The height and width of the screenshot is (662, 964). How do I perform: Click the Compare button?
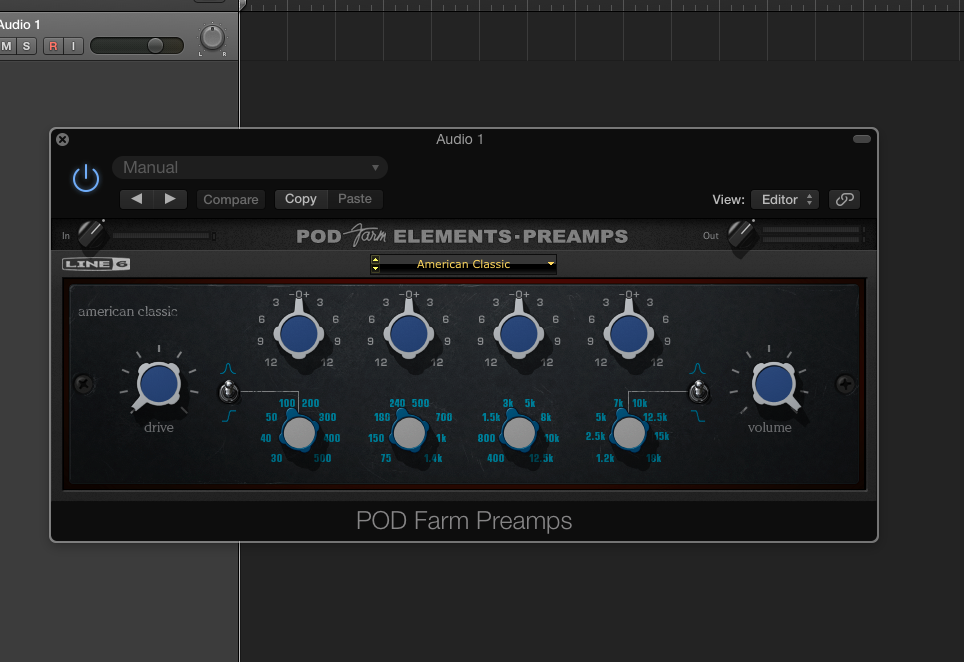231,199
